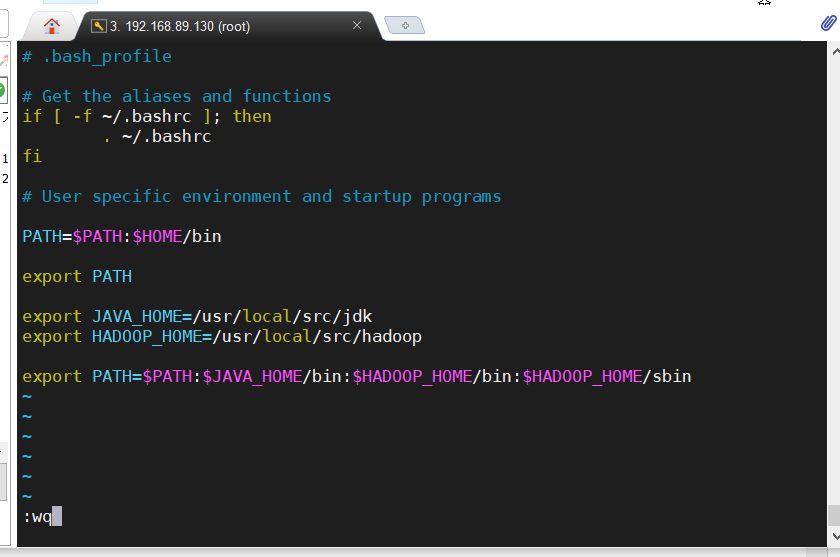Click the 'if [ -f ~/.bashrc ]; then' line
Image resolution: width=840 pixels, height=557 pixels.
coord(147,116)
